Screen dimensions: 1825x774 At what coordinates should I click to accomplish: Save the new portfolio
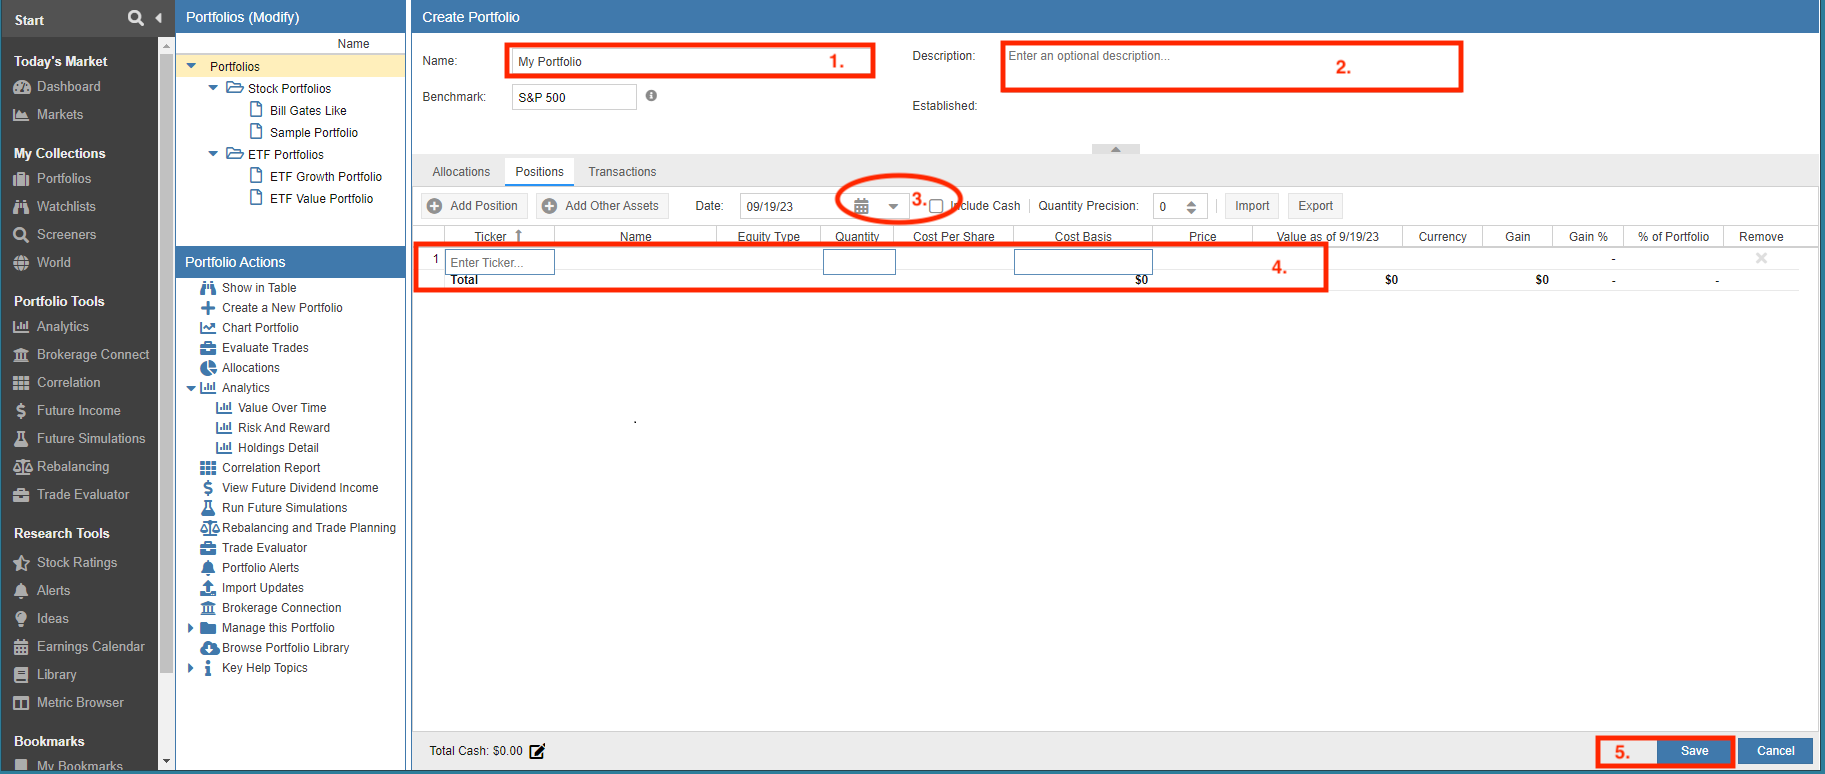1694,751
